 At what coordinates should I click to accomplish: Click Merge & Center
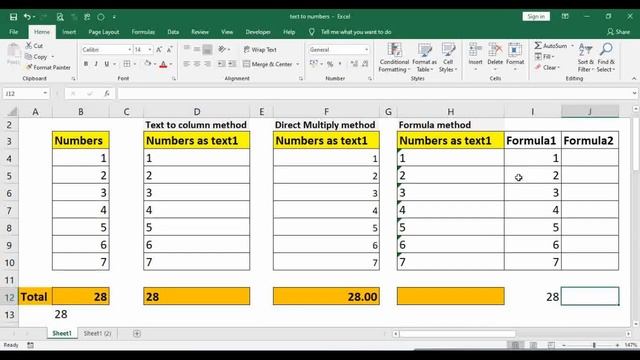point(268,64)
